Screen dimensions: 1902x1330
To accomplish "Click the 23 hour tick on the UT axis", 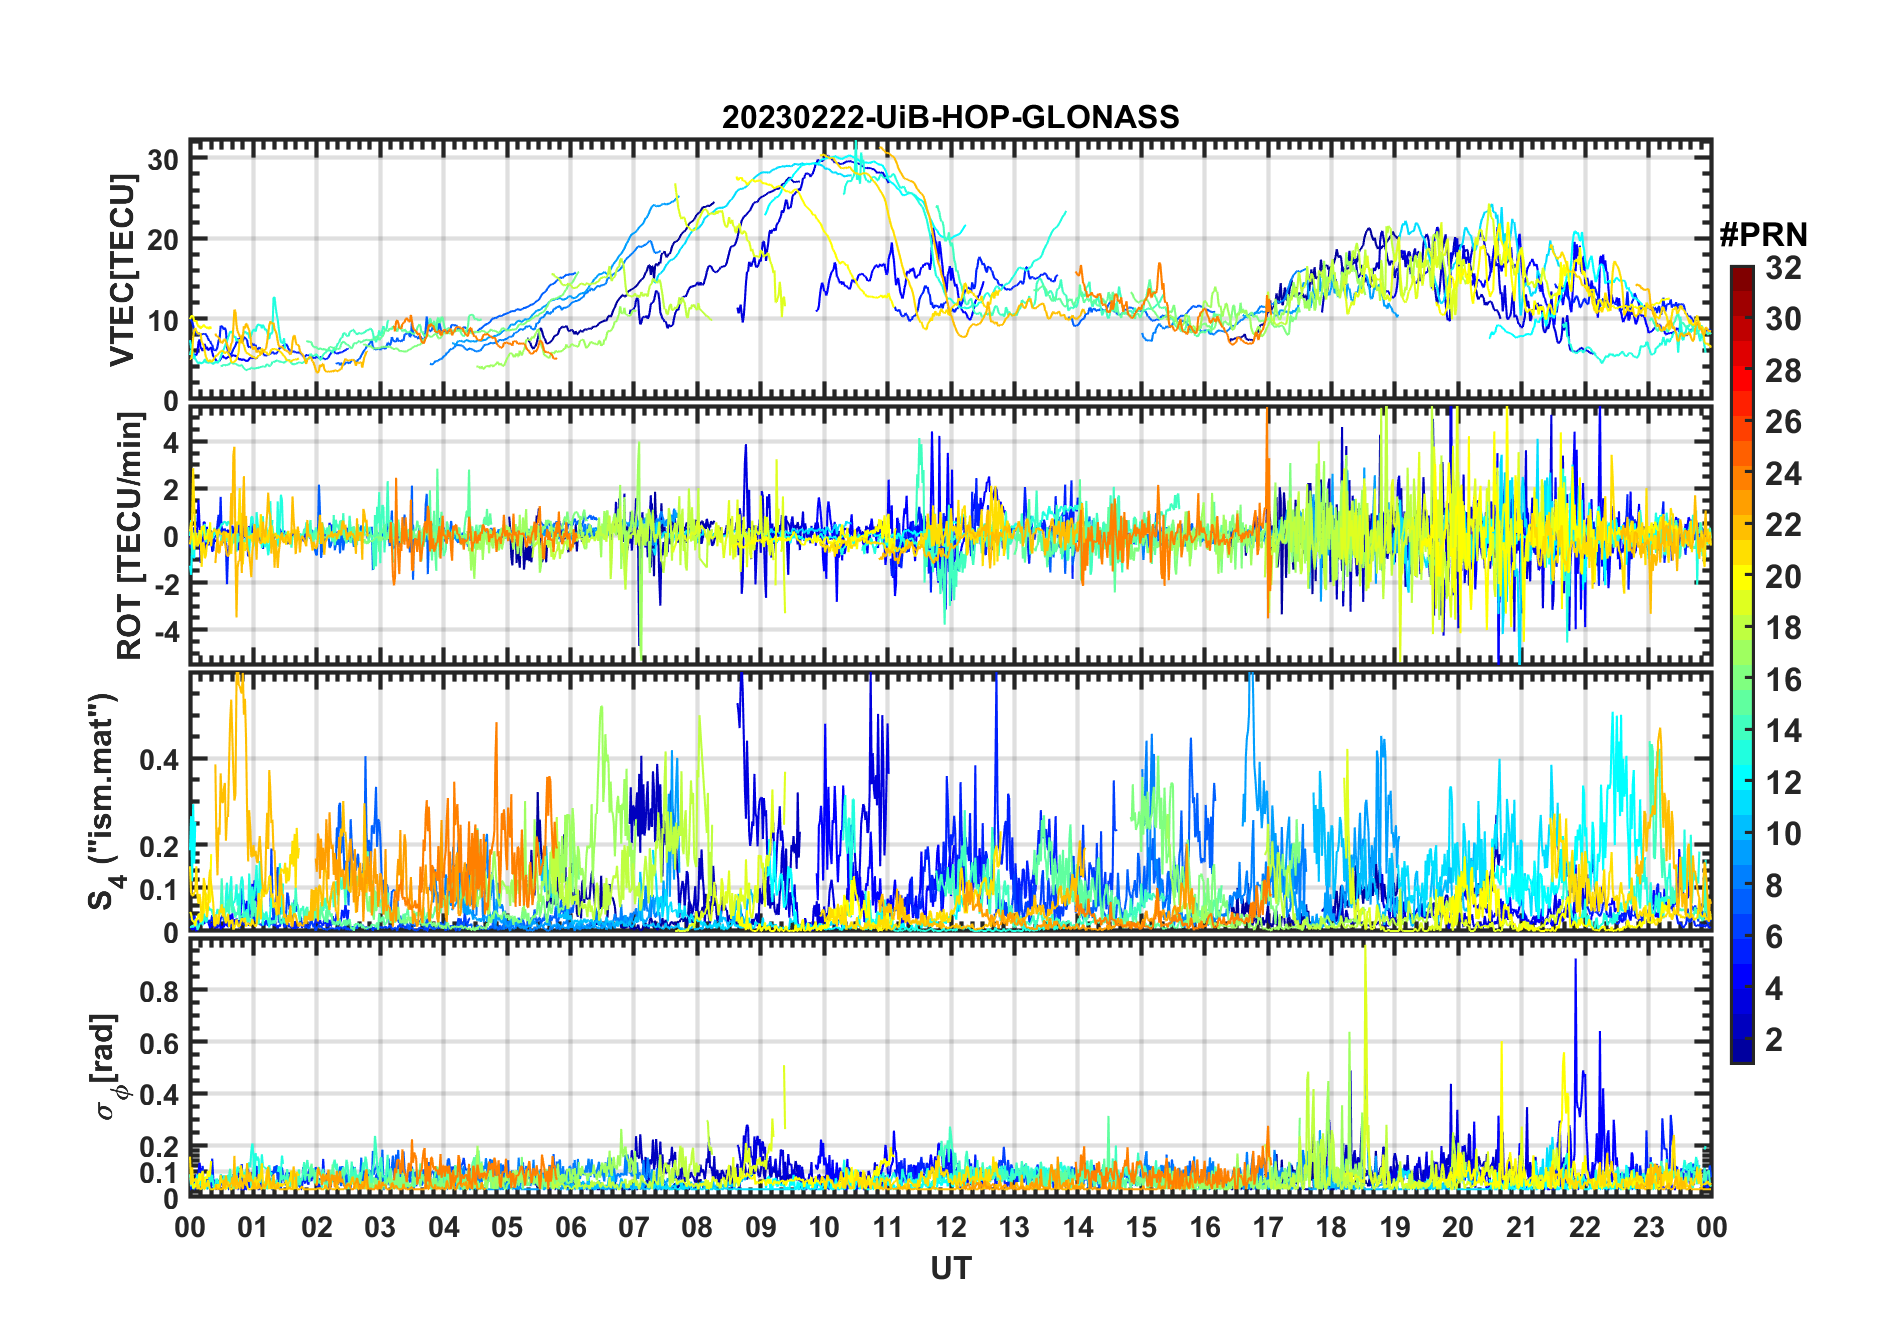I will coord(1648,1228).
